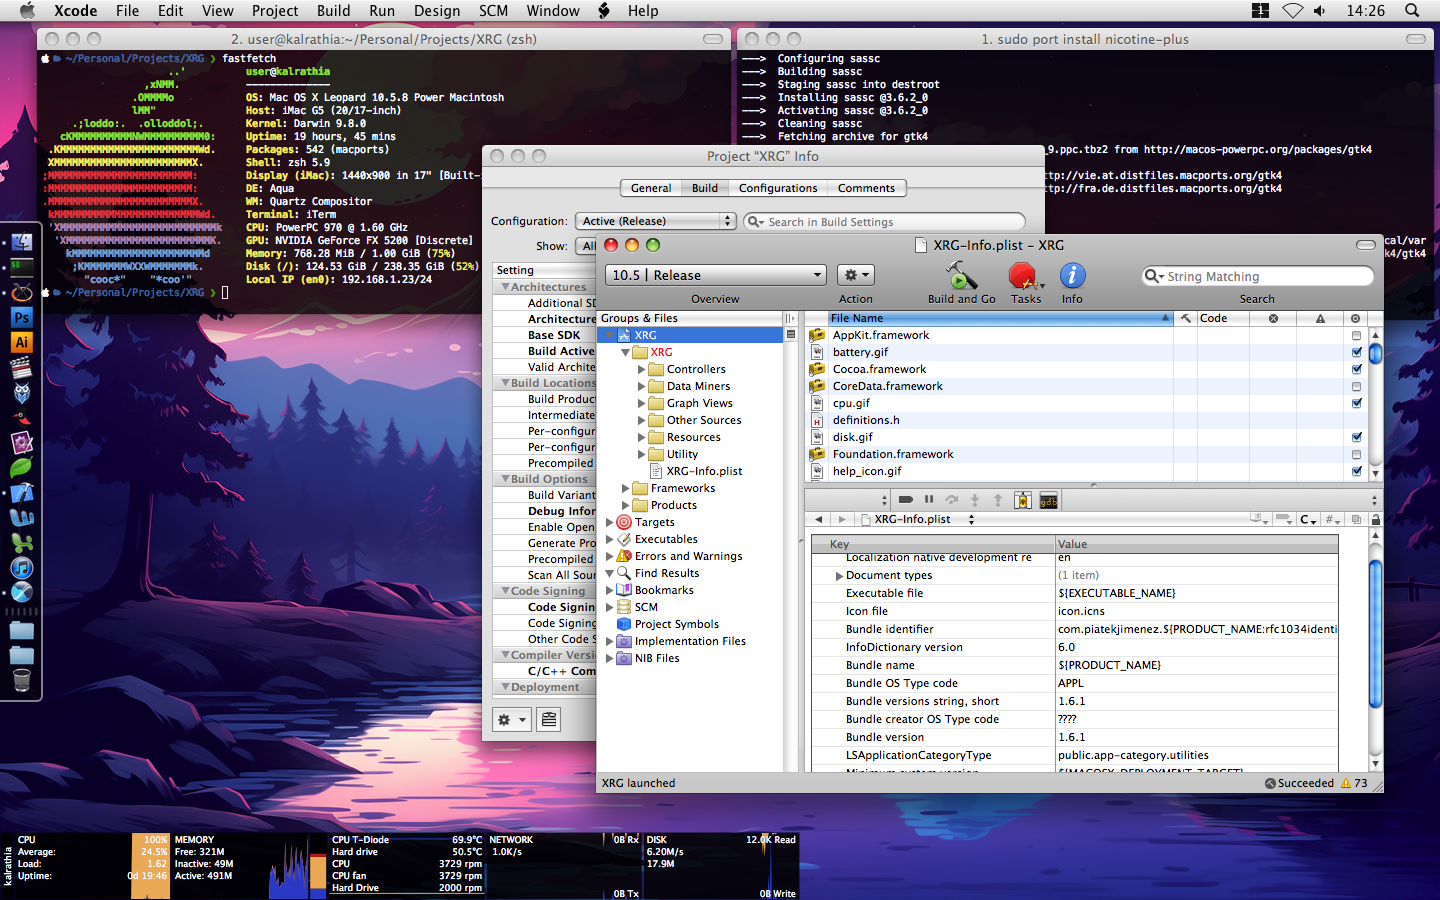
Task: Click the lock icon in editor bar
Action: coord(1376,520)
